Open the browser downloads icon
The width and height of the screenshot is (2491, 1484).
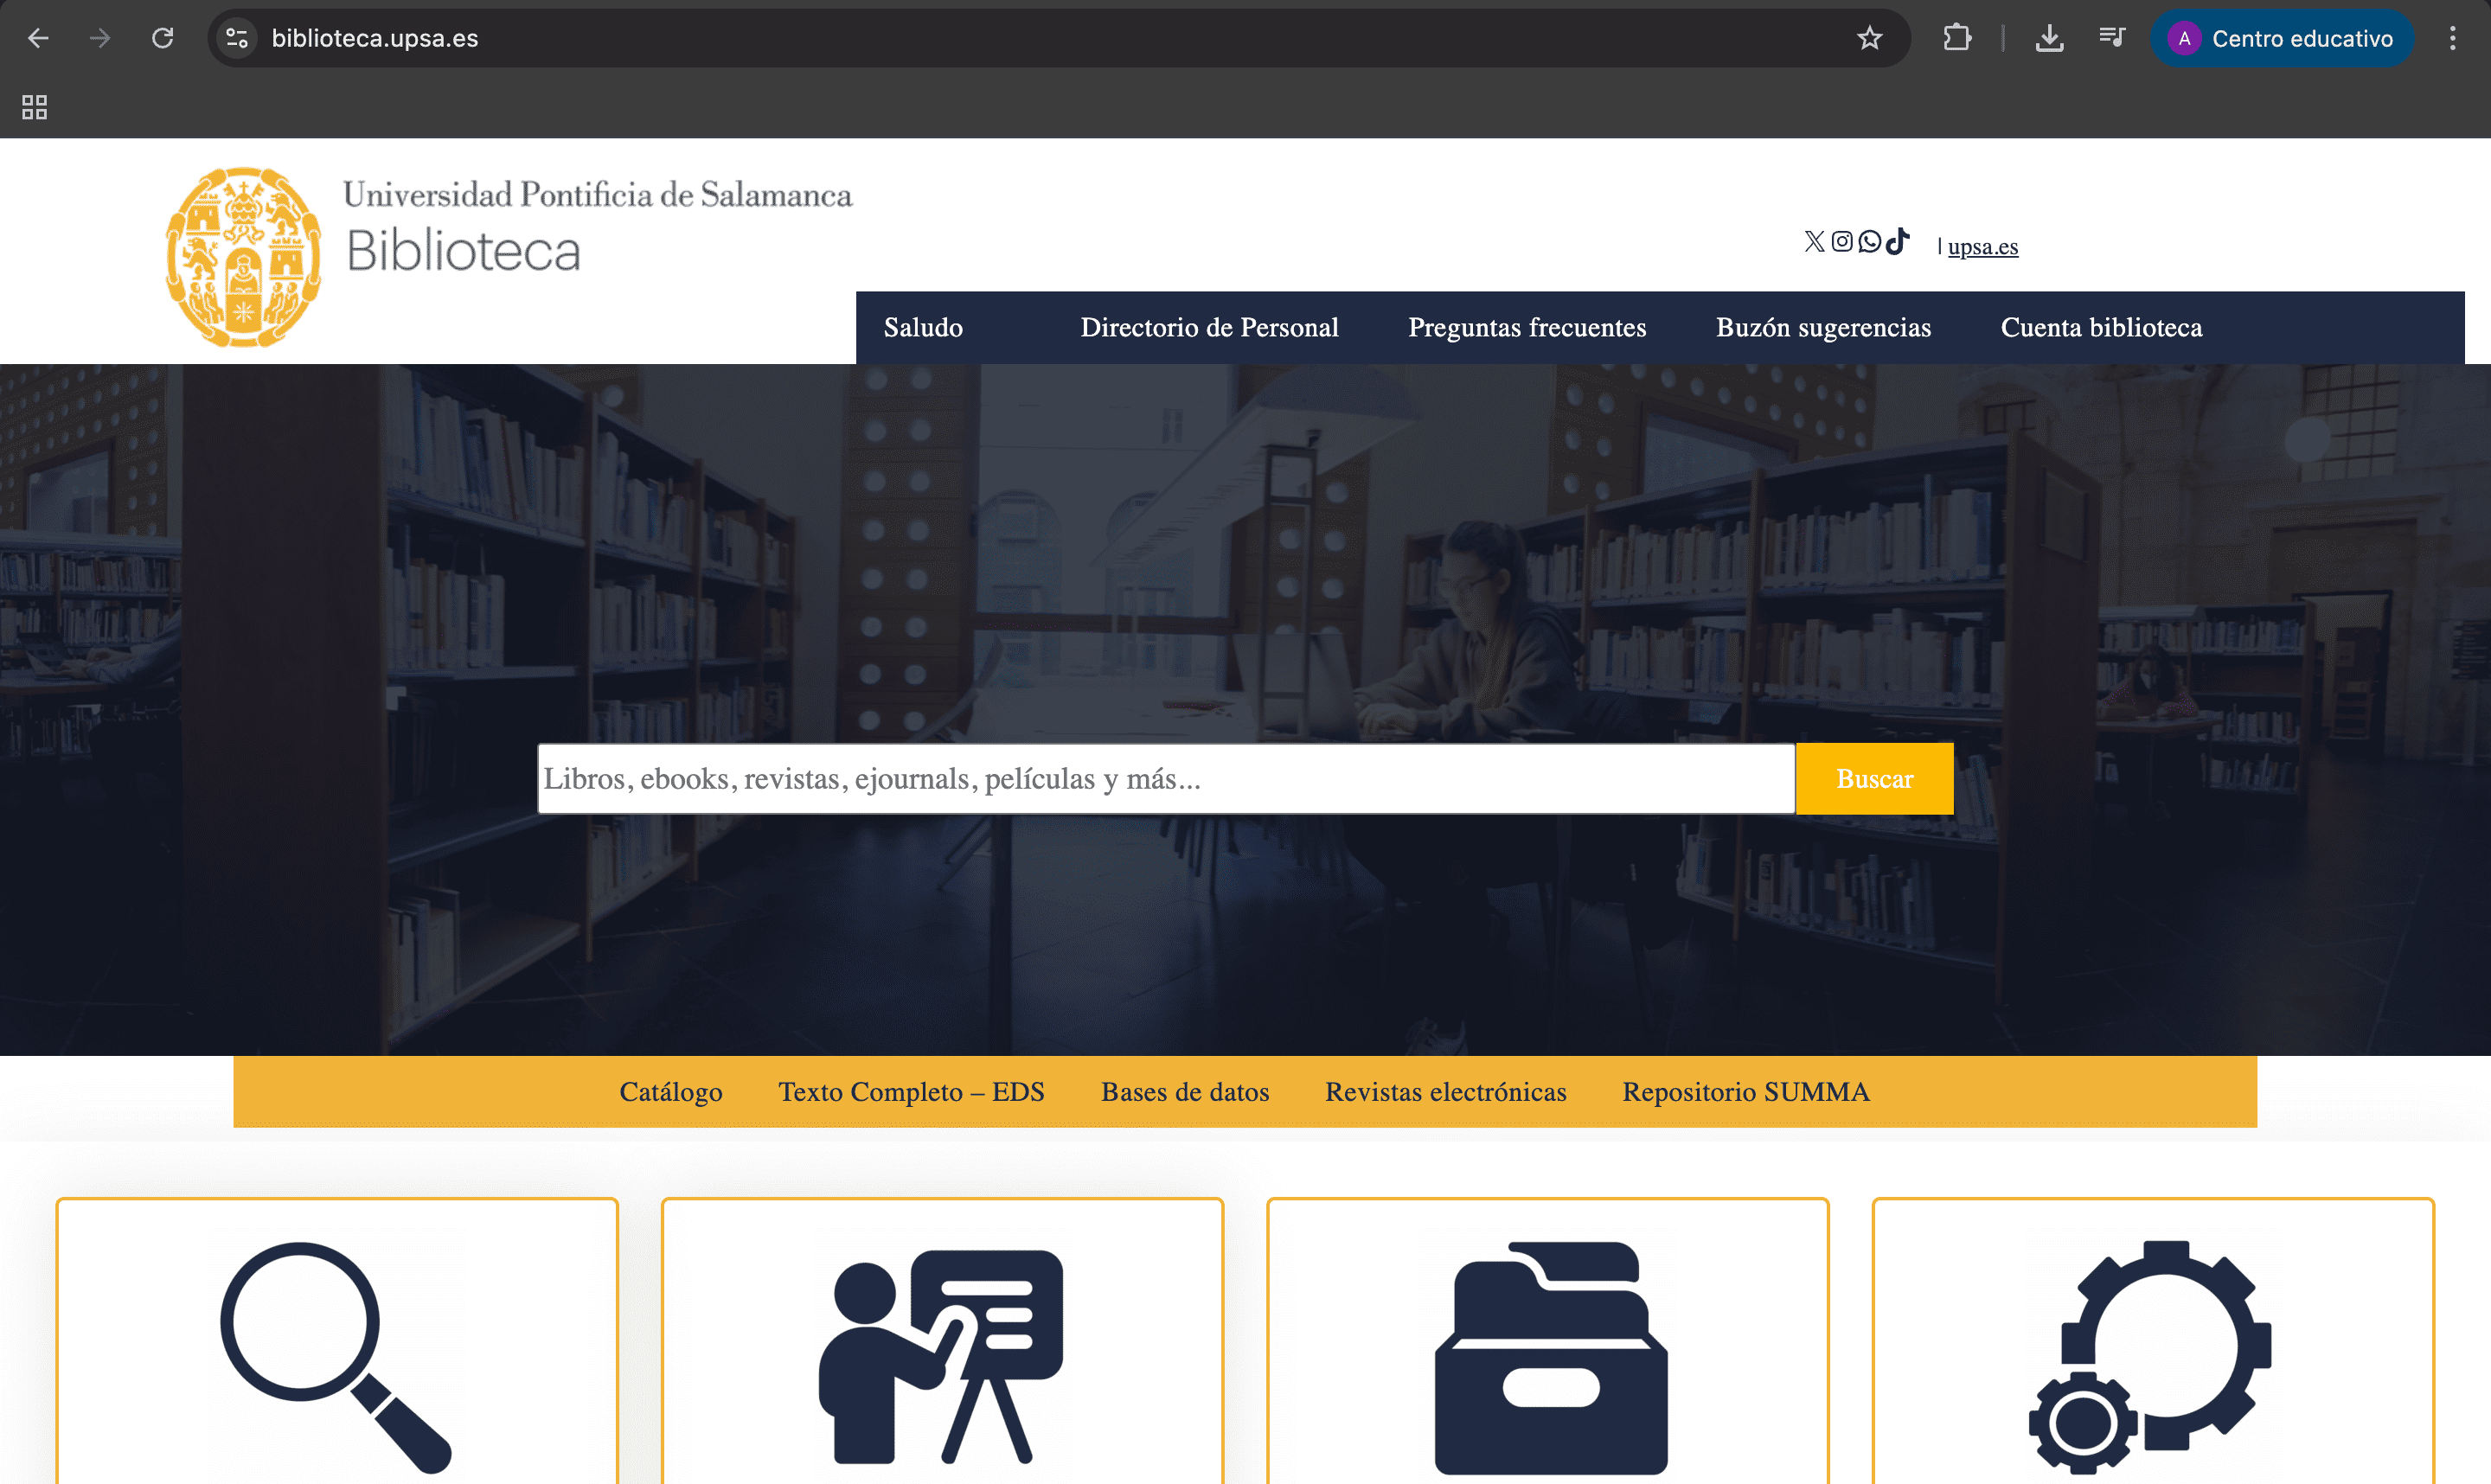point(2049,38)
